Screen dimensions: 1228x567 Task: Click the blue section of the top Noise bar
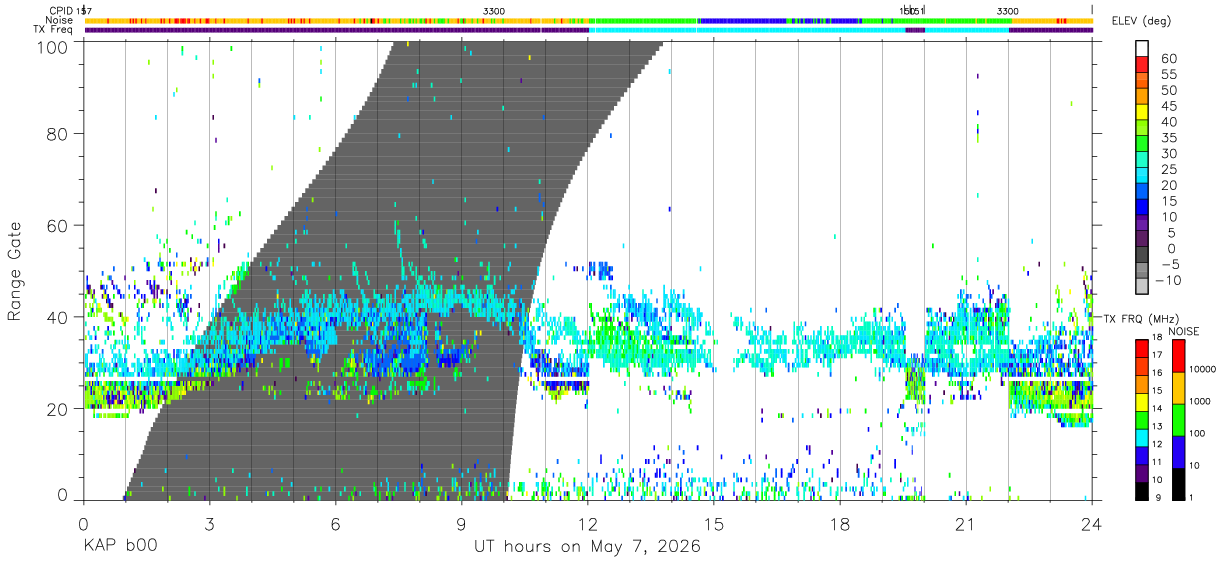click(x=745, y=20)
